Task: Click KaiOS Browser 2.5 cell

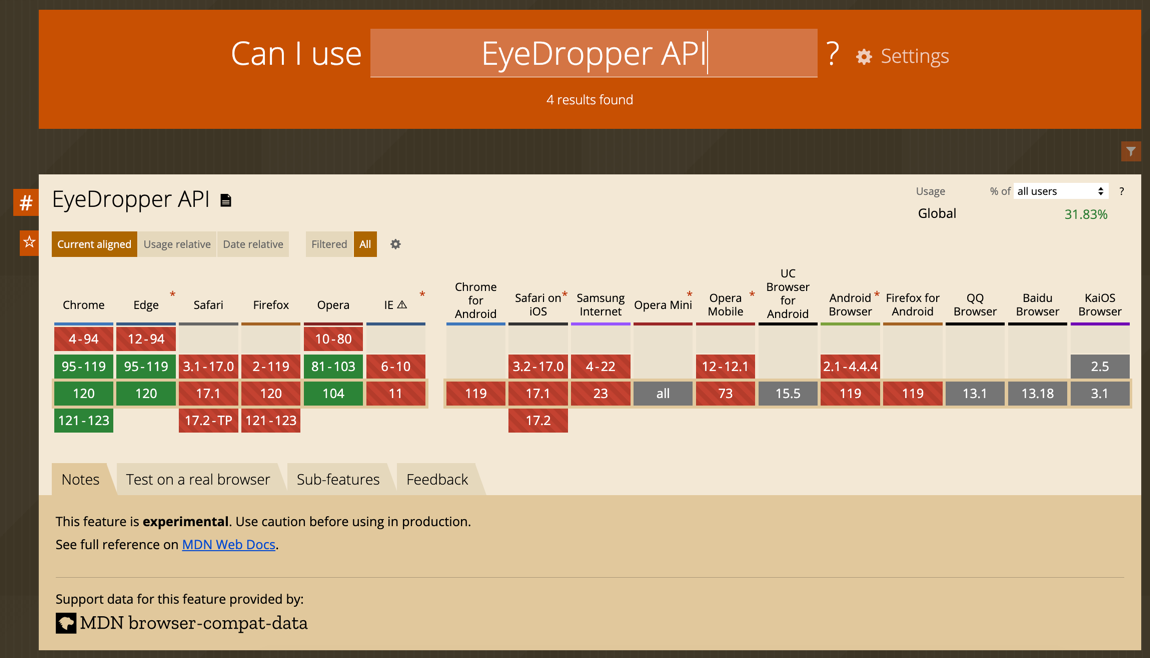Action: 1099,366
